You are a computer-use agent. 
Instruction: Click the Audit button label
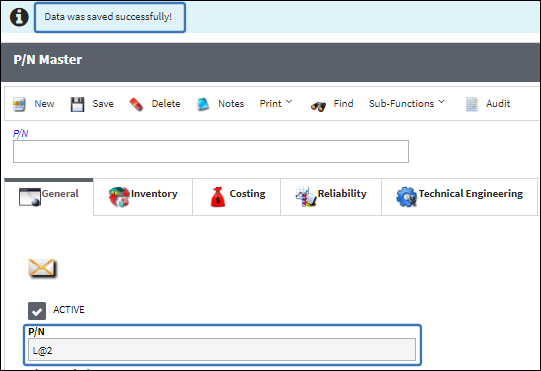(498, 104)
